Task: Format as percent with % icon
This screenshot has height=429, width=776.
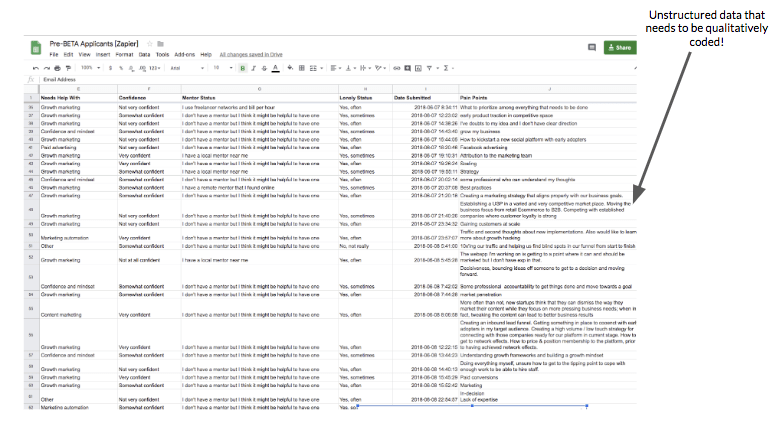Action: click(x=121, y=68)
